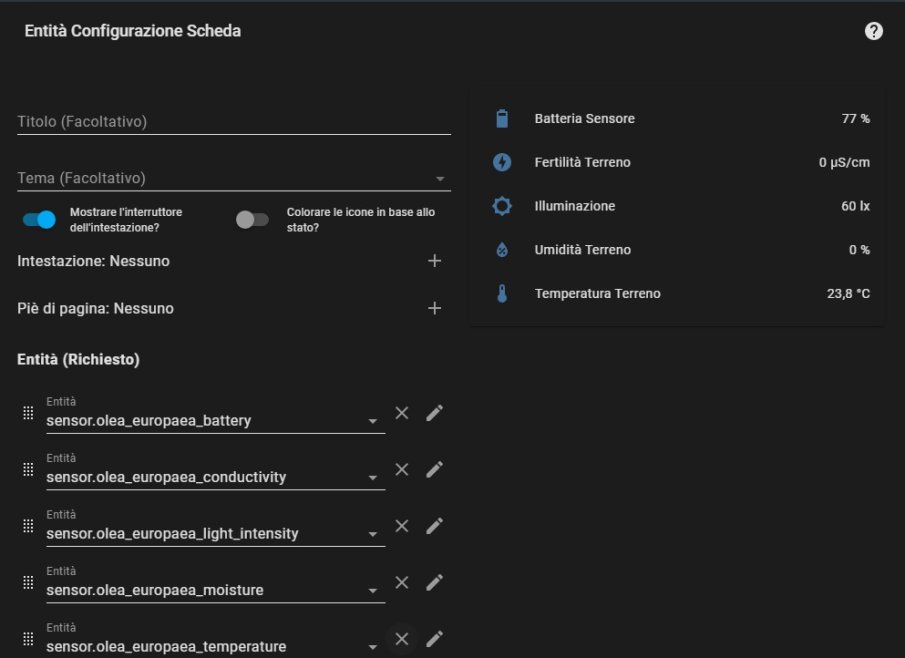Image resolution: width=905 pixels, height=658 pixels.
Task: Edit the temperature entity settings
Action: coord(434,639)
